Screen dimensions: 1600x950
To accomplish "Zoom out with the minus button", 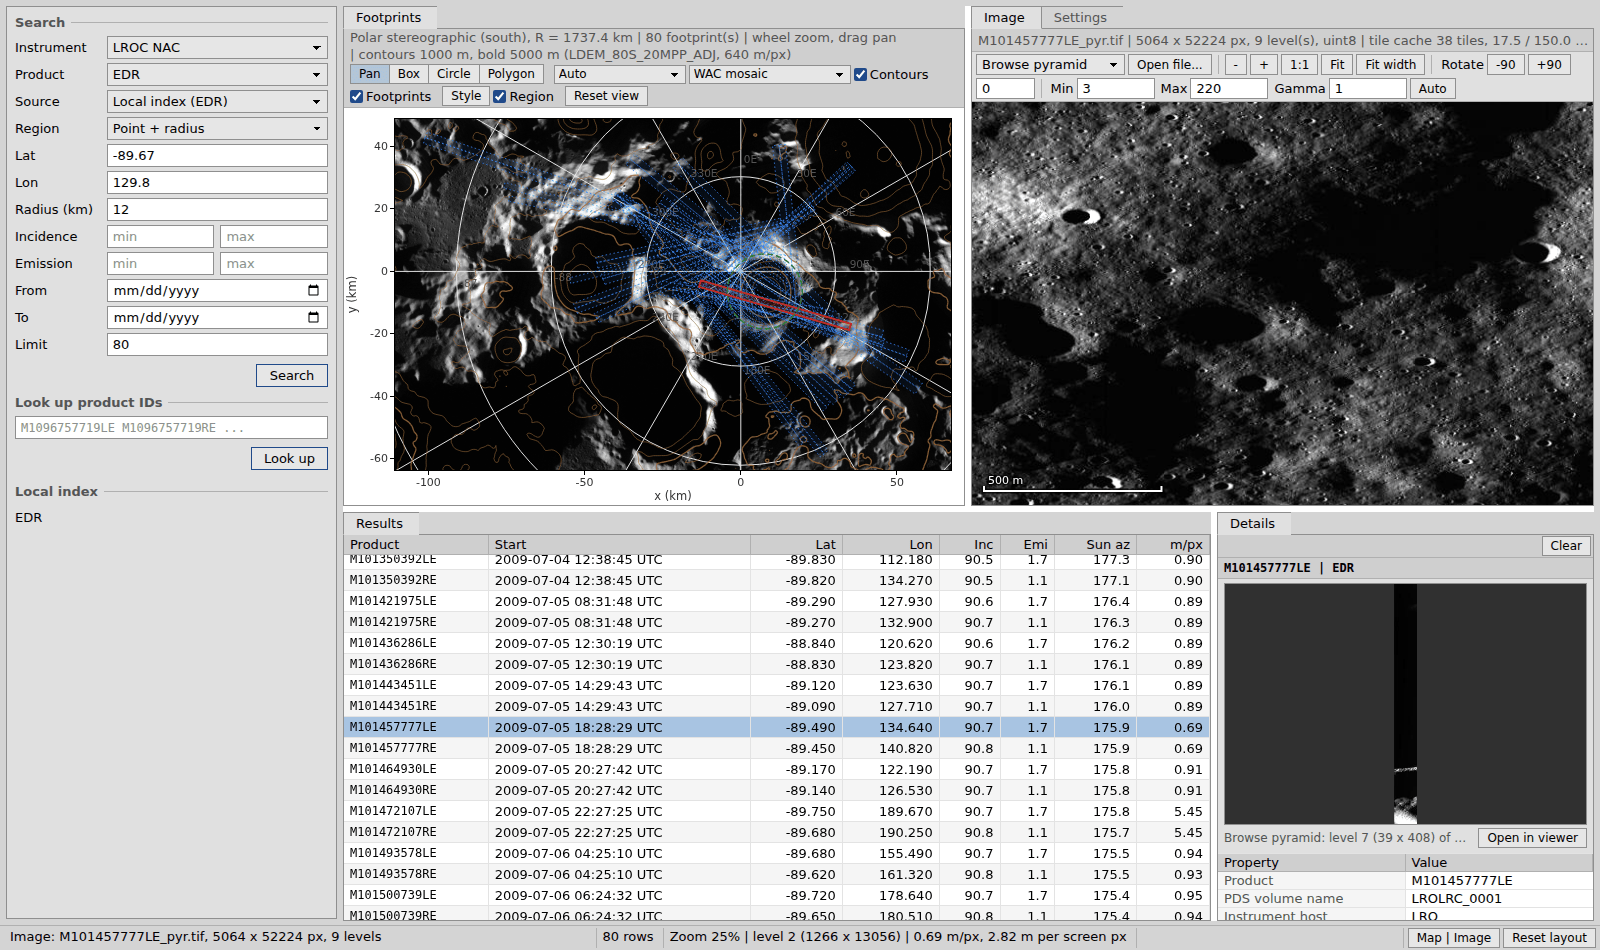I will 1235,64.
